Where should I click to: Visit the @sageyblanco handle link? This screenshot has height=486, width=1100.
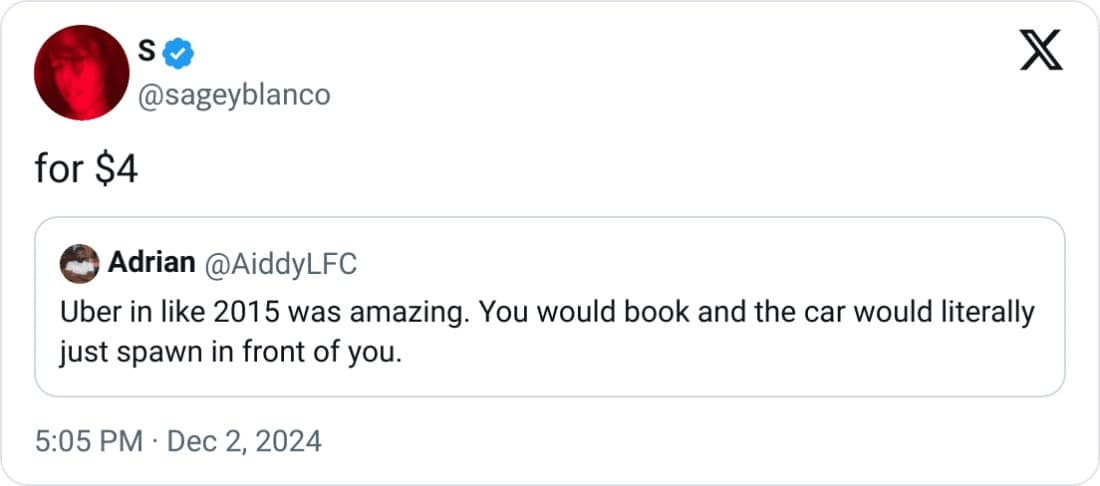[232, 94]
